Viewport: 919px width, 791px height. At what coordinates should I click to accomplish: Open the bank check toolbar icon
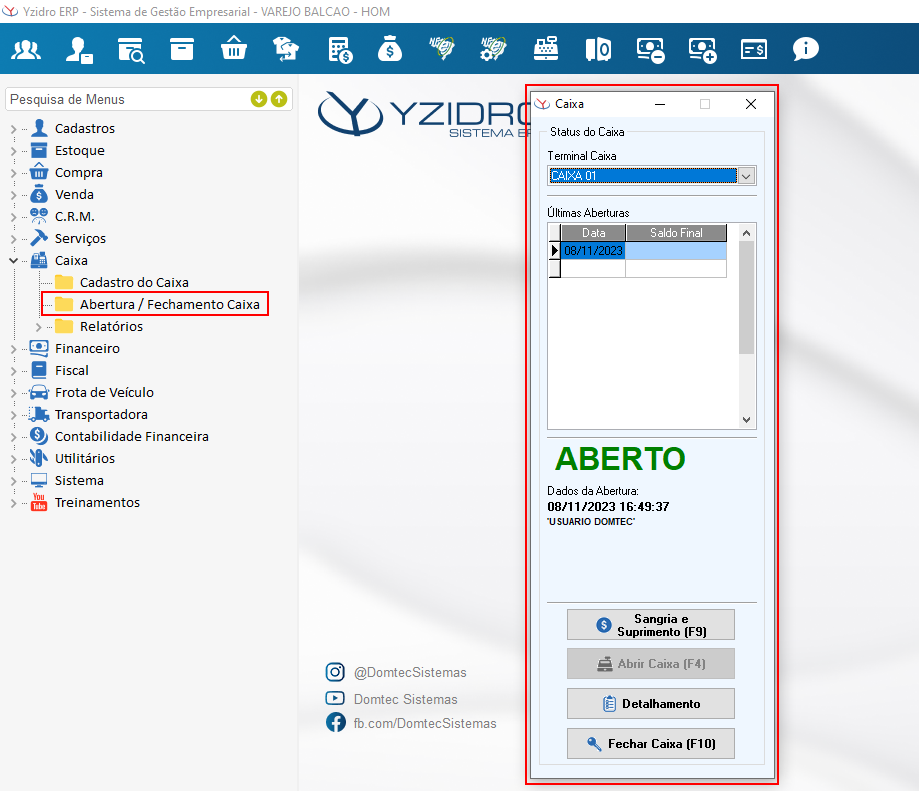(754, 49)
